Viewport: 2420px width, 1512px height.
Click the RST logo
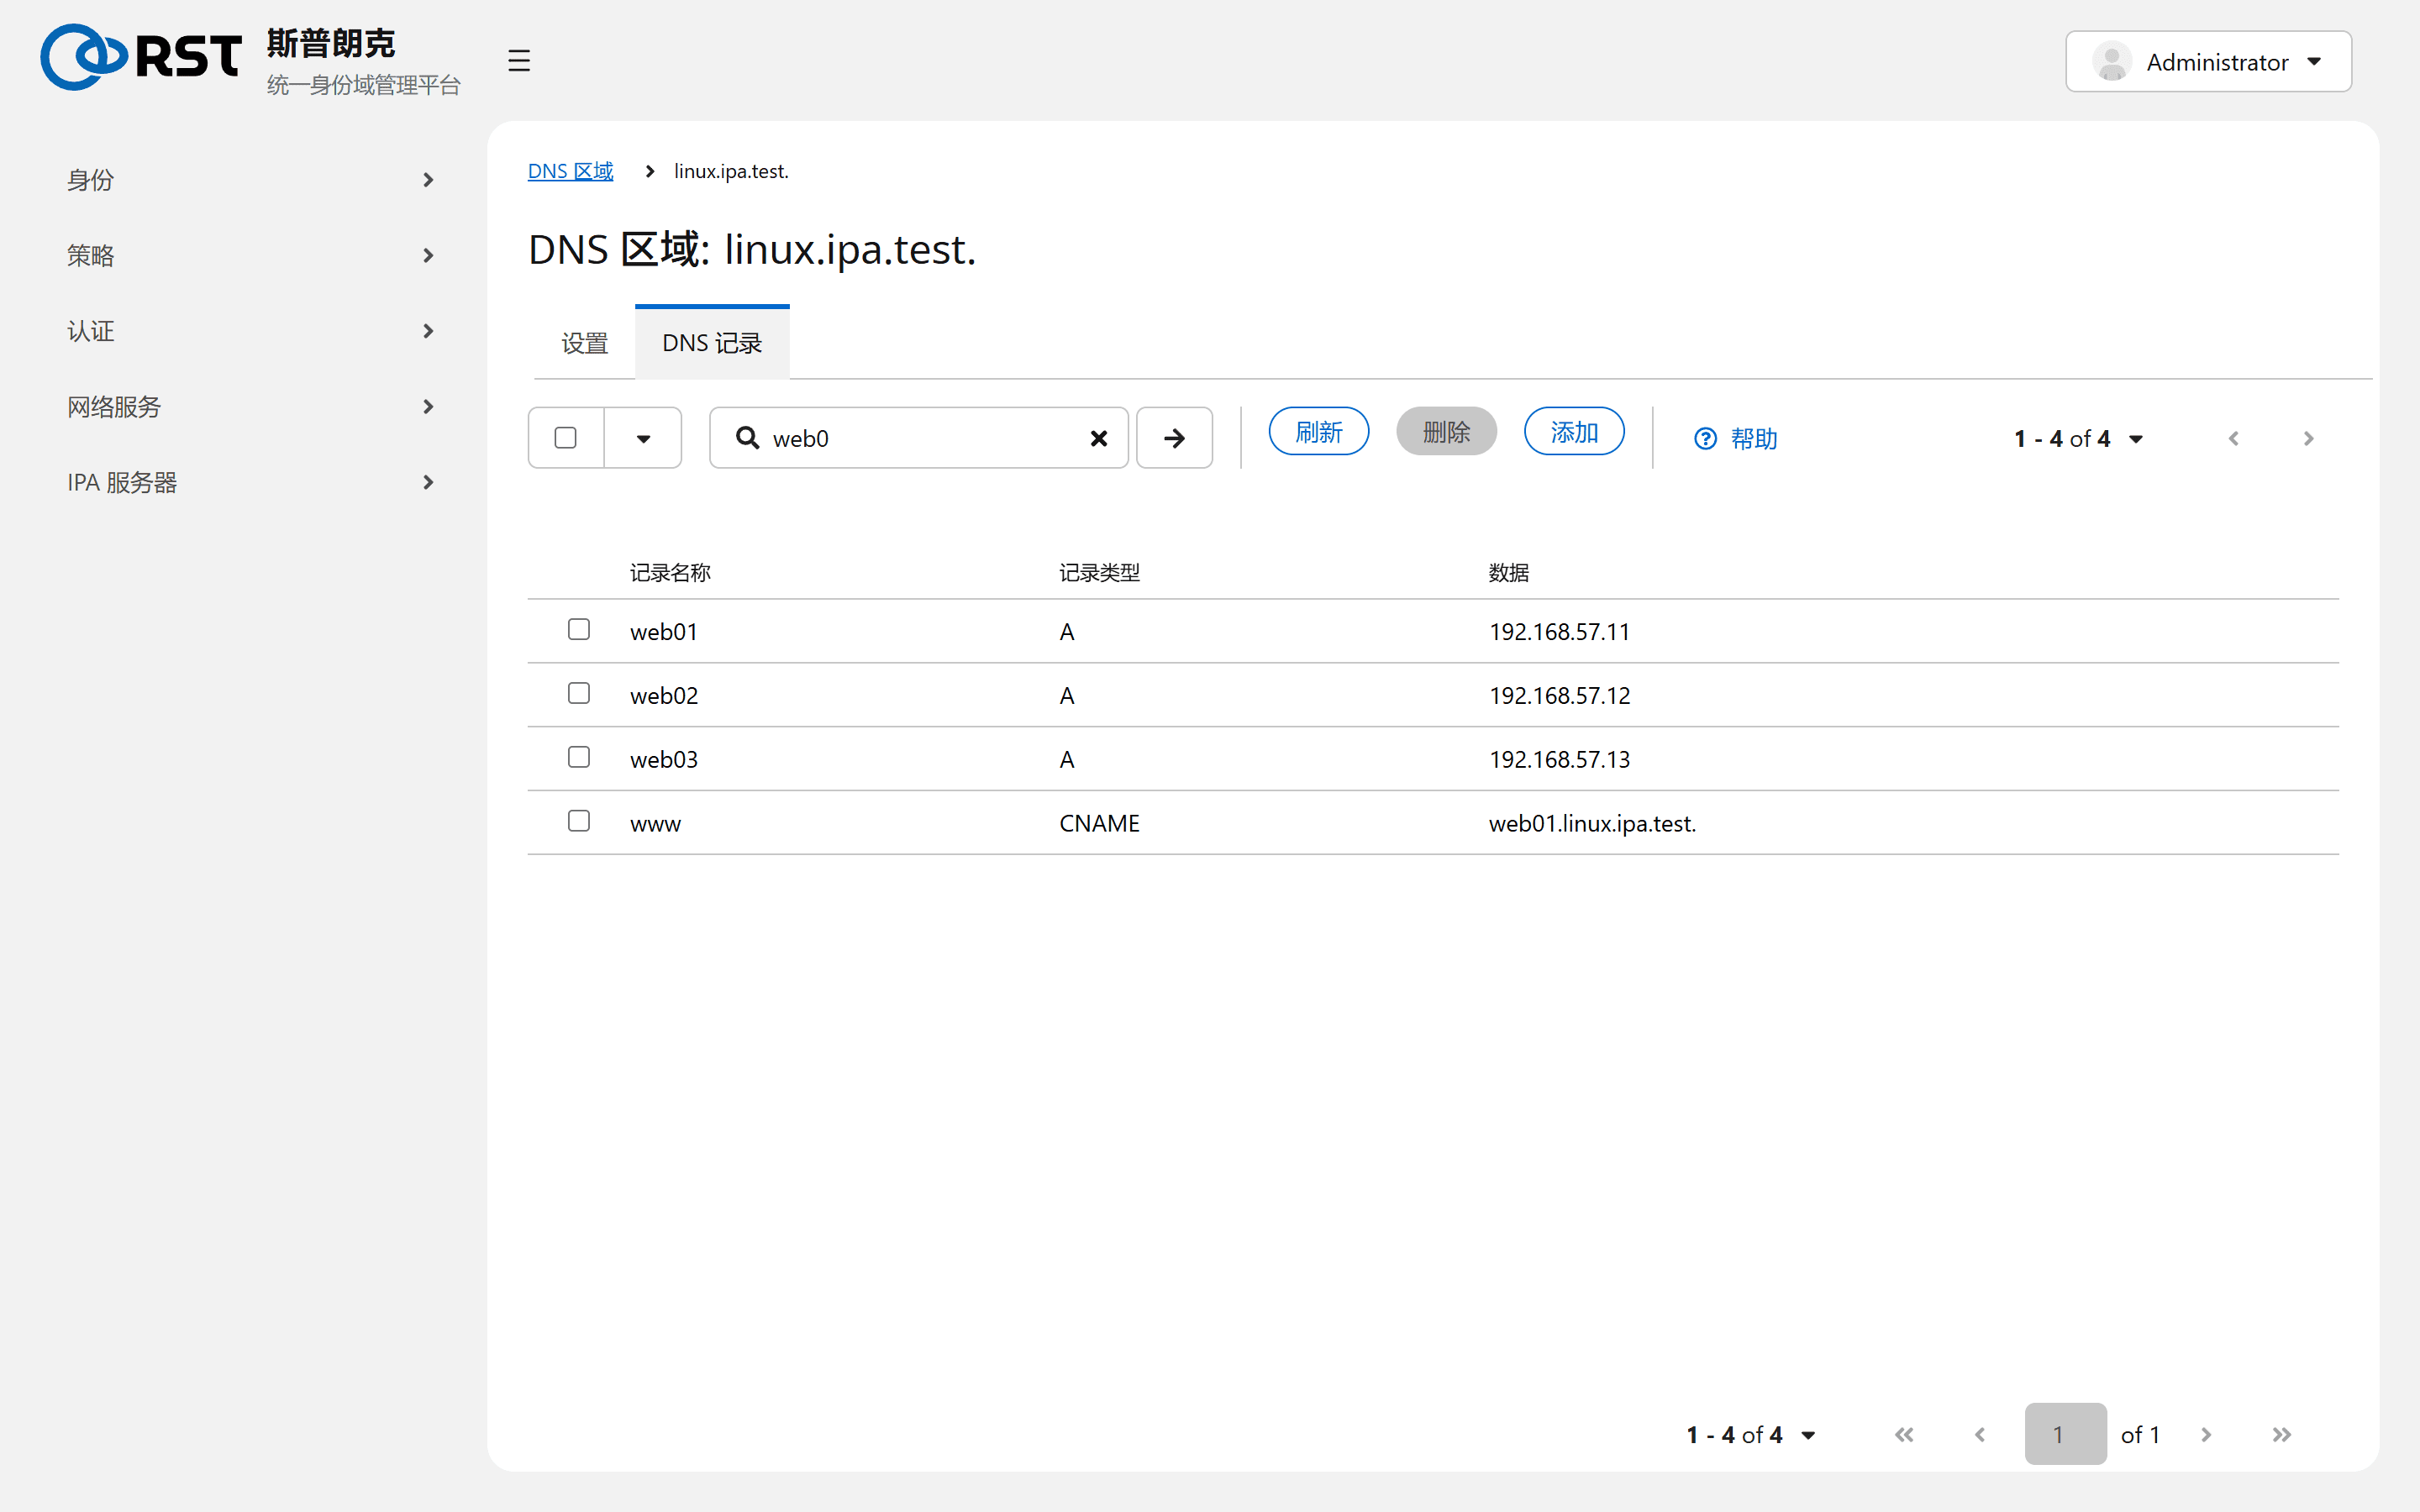(140, 57)
